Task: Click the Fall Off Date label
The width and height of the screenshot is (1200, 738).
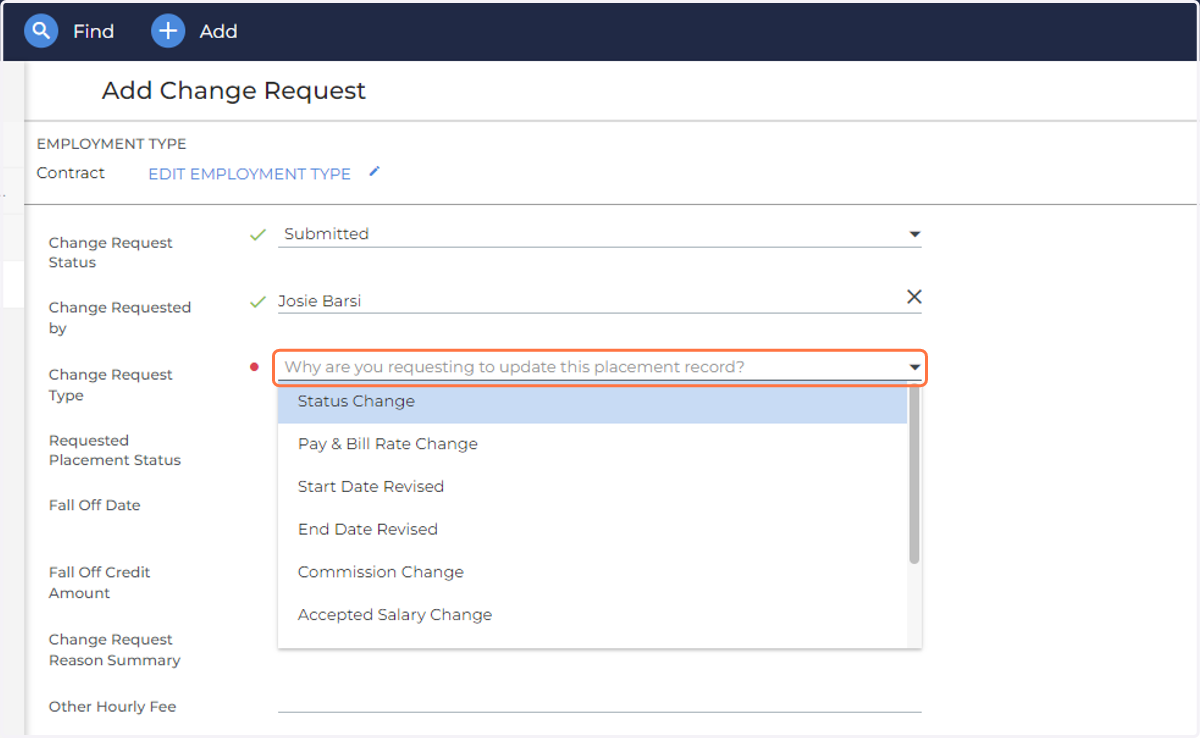Action: 95,506
